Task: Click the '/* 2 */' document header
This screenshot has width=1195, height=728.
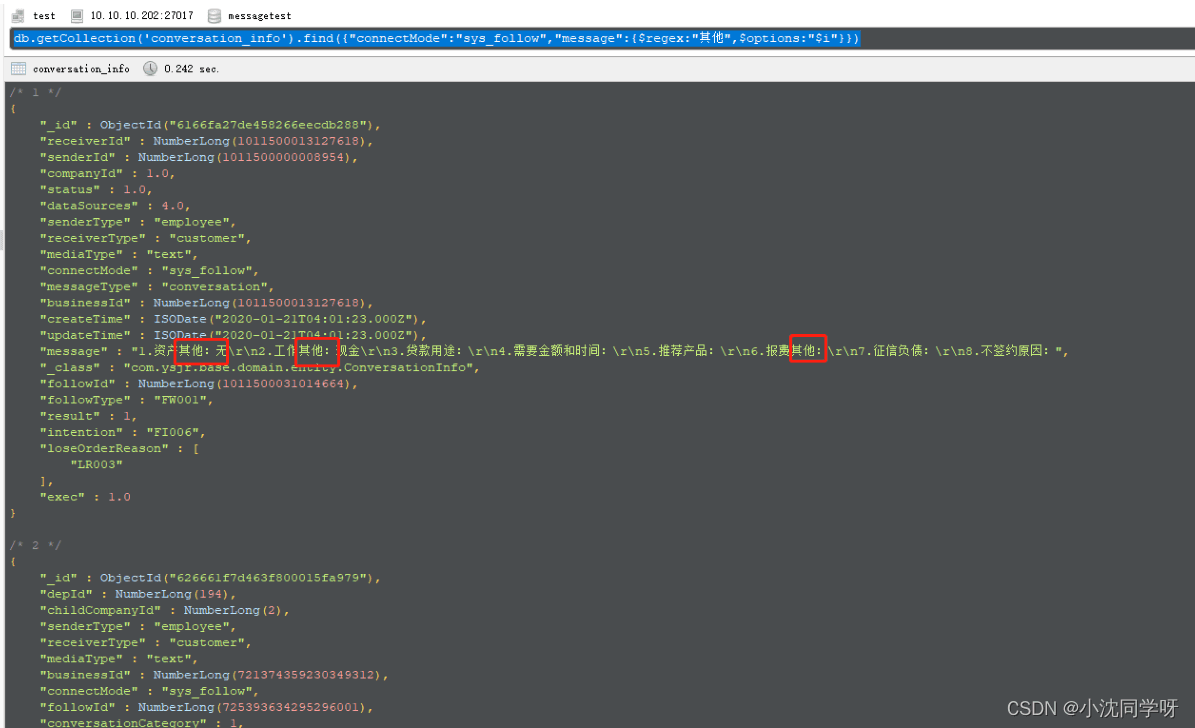Action: tap(36, 545)
